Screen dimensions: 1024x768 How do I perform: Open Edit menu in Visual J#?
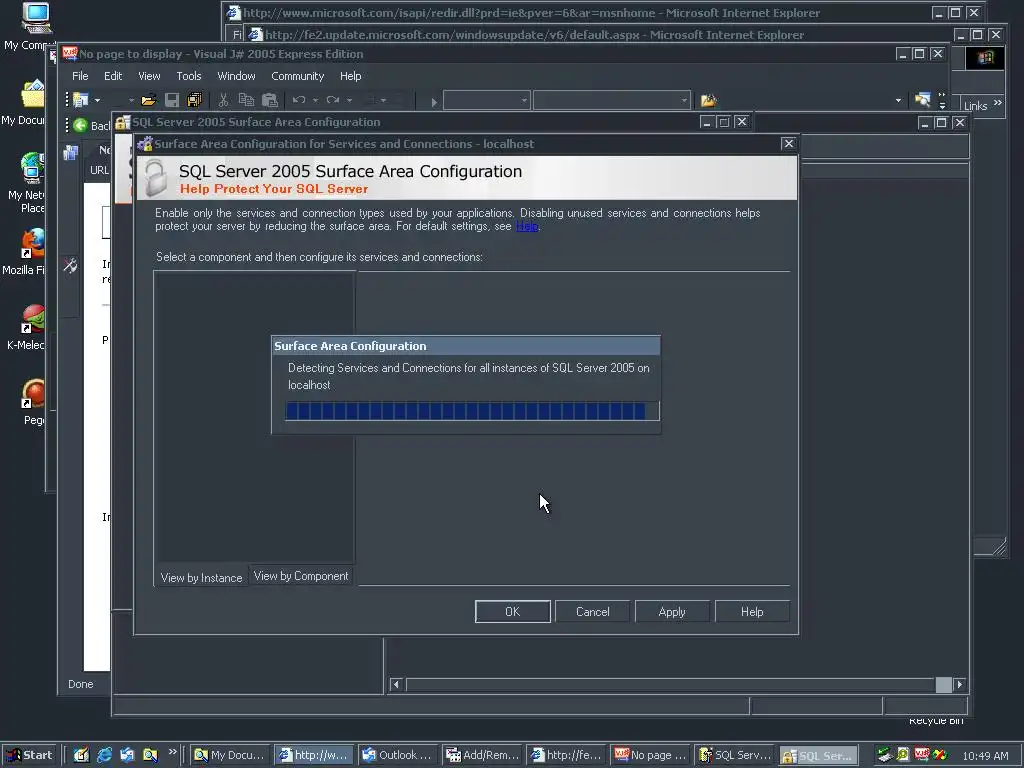click(x=113, y=76)
